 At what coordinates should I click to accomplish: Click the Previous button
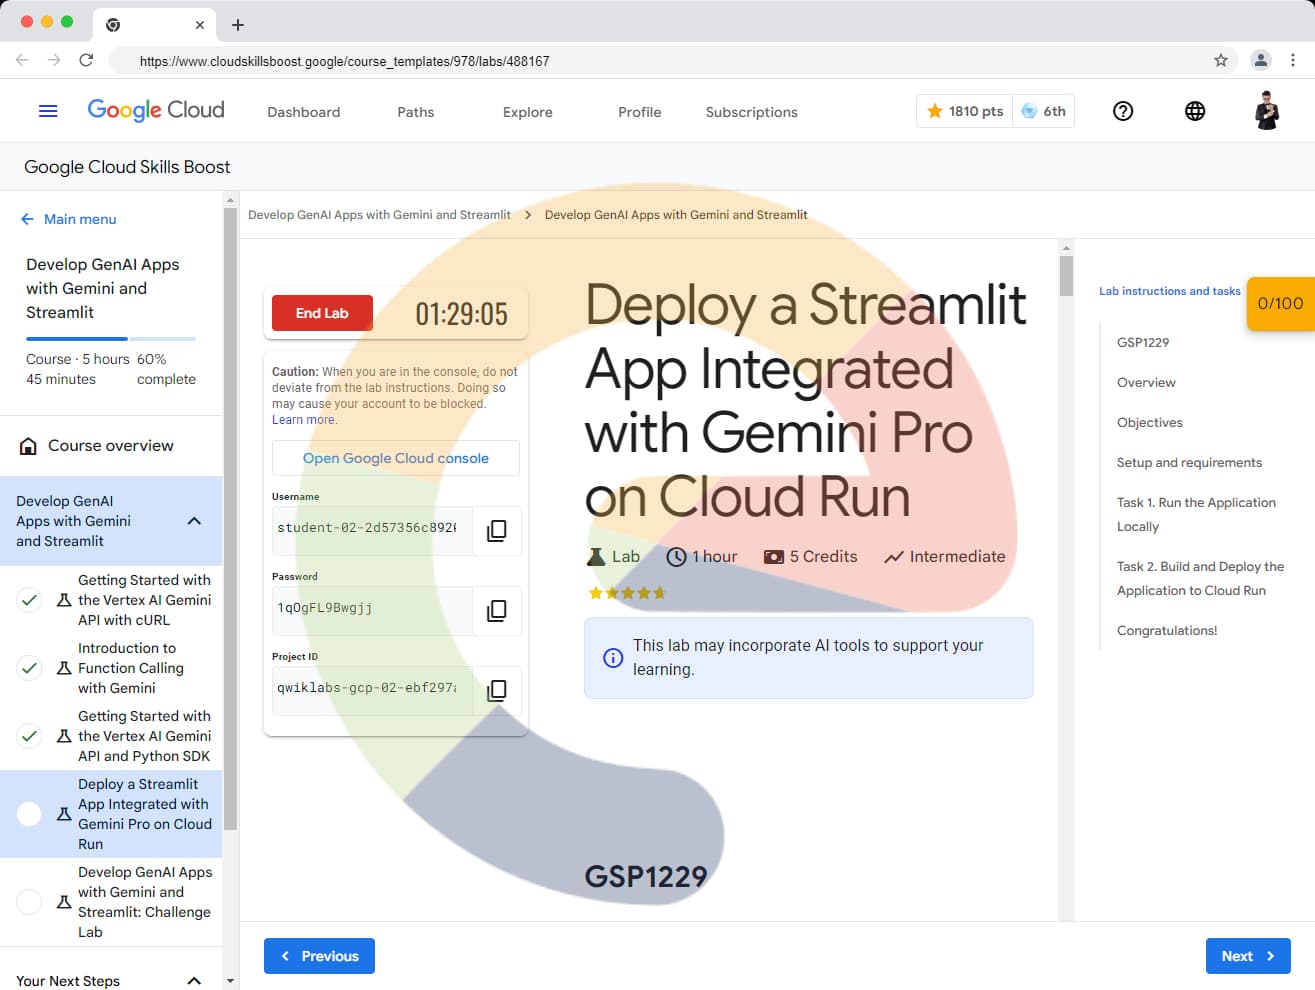[x=319, y=956]
